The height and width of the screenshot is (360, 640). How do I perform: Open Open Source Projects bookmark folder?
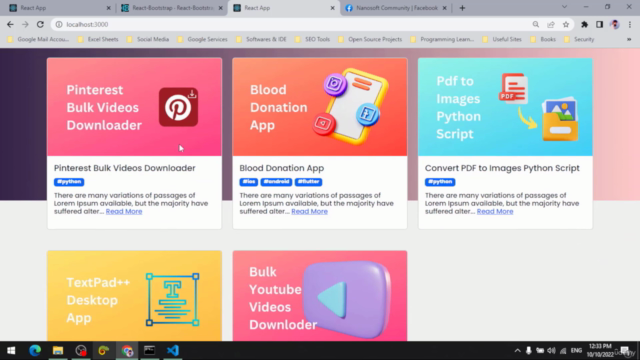click(x=370, y=39)
